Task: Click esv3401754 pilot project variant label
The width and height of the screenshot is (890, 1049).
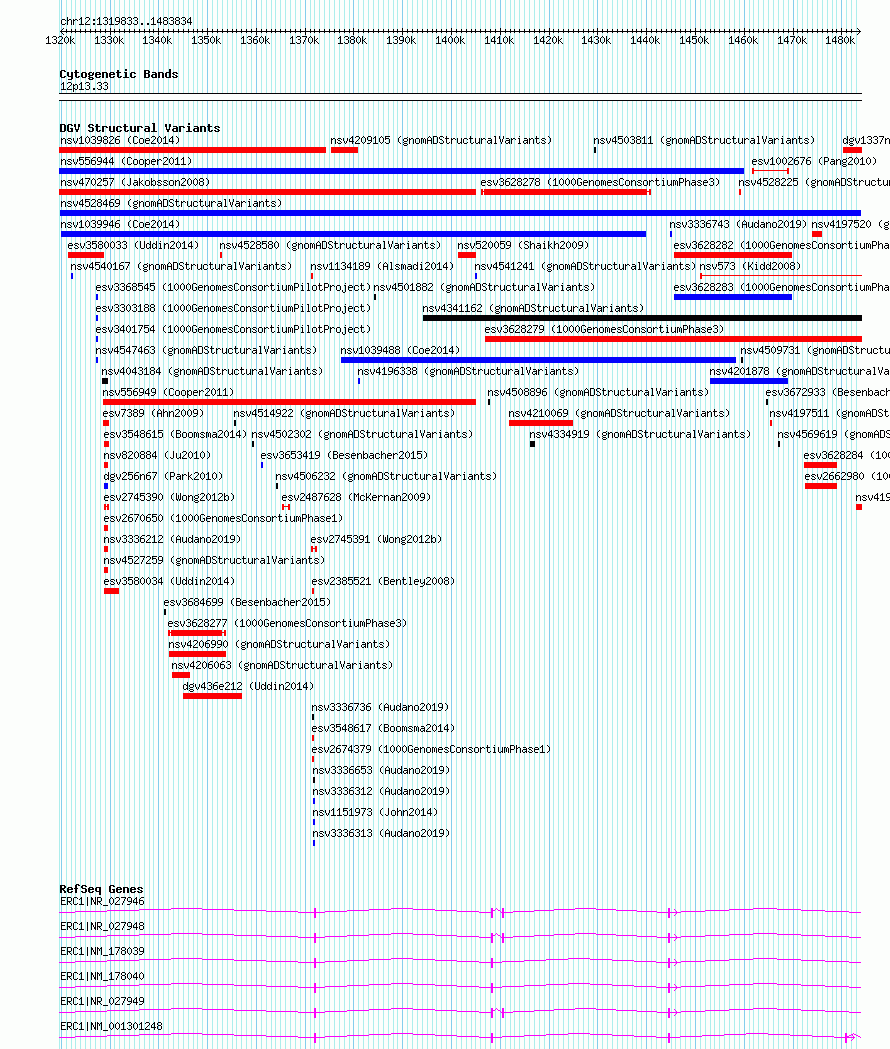Action: tap(233, 329)
